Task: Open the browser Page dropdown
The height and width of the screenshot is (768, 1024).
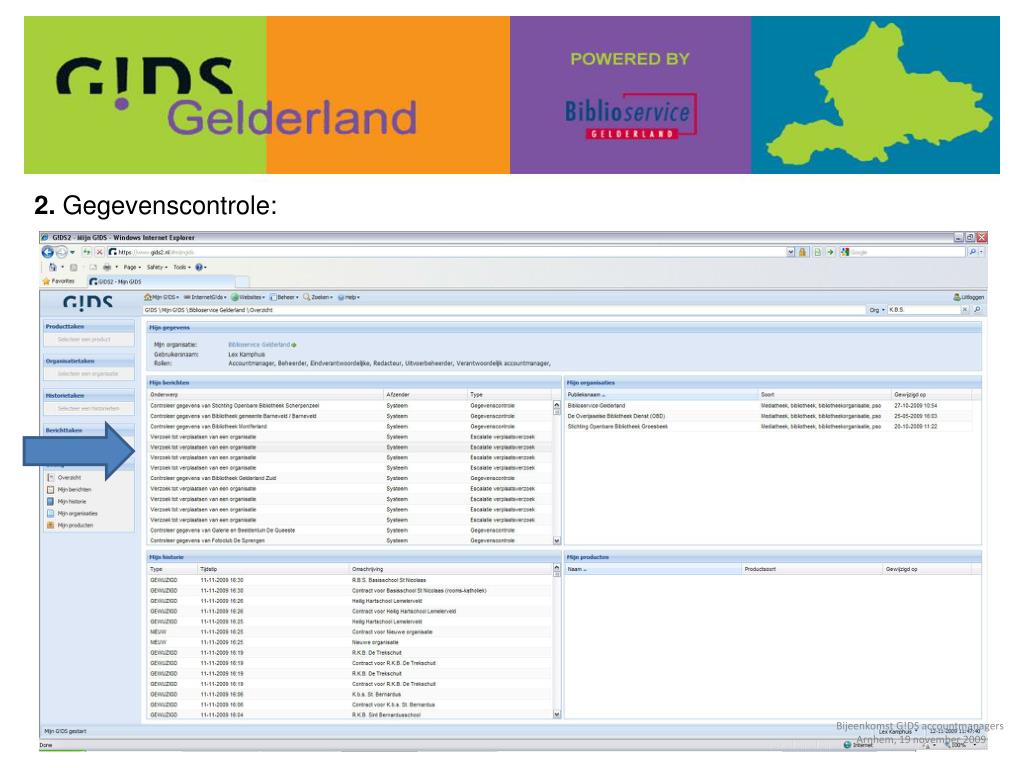Action: coord(132,267)
